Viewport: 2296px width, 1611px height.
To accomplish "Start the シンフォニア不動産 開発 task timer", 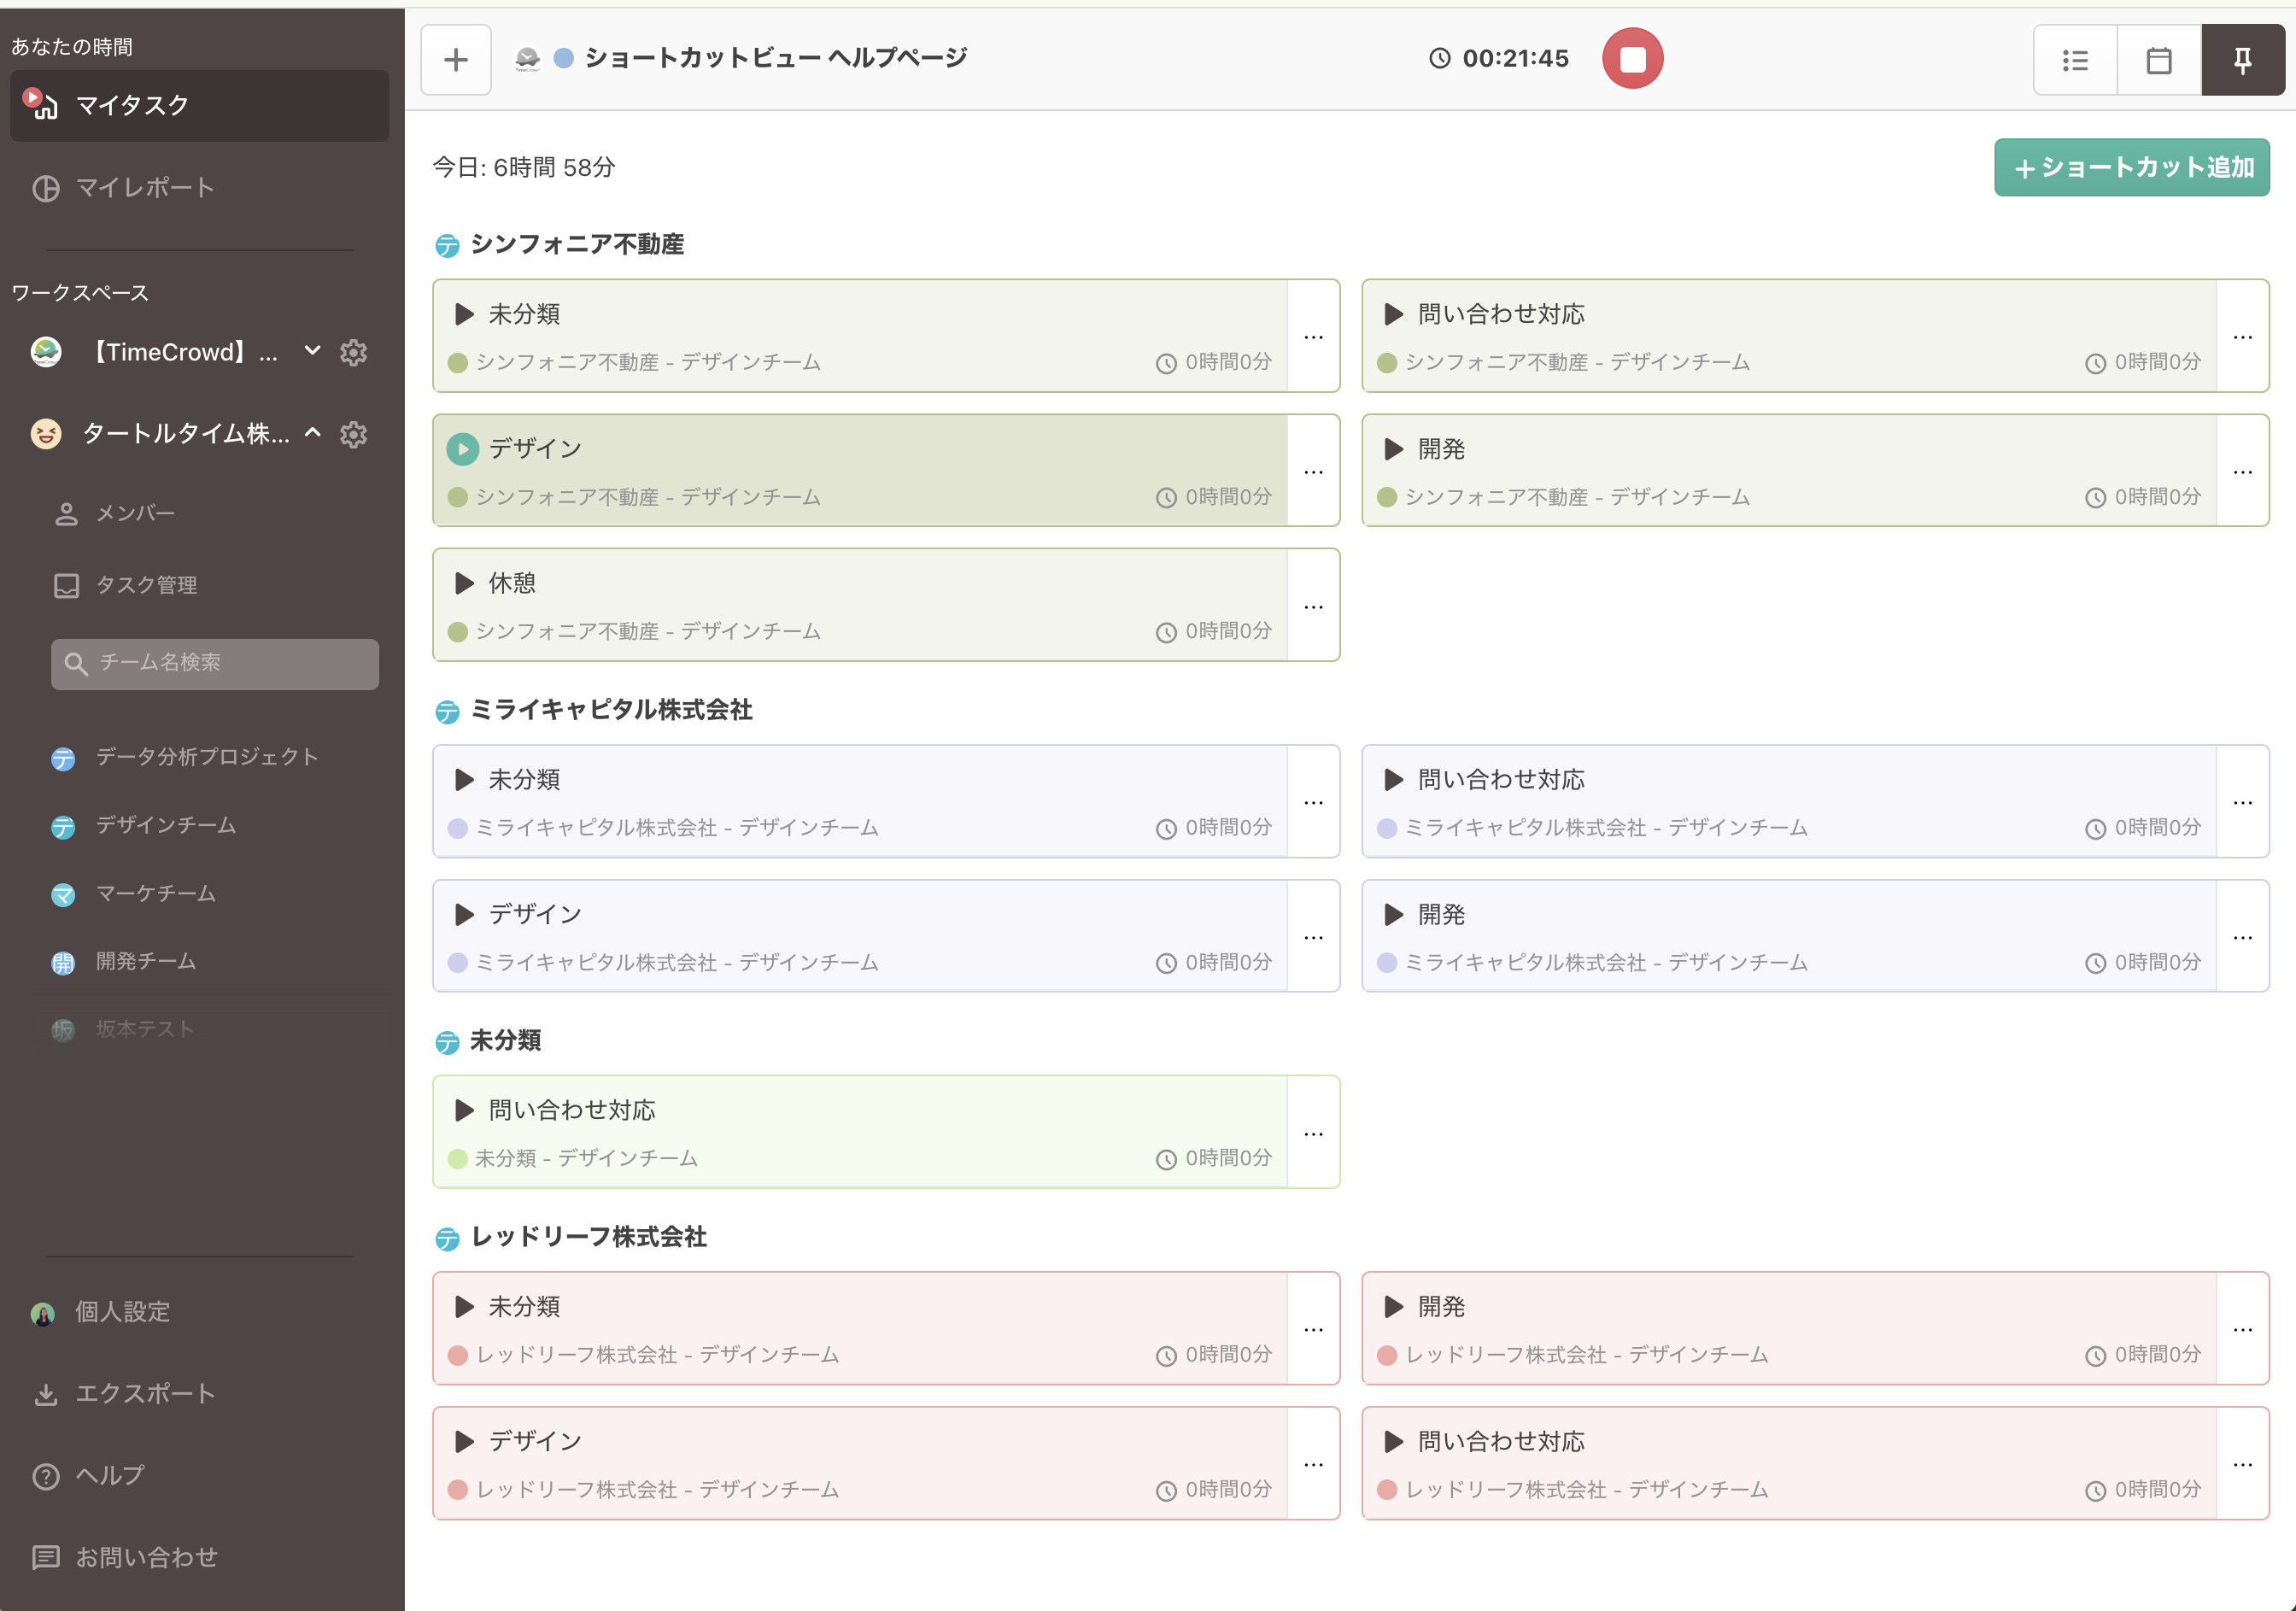I will tap(1394, 449).
